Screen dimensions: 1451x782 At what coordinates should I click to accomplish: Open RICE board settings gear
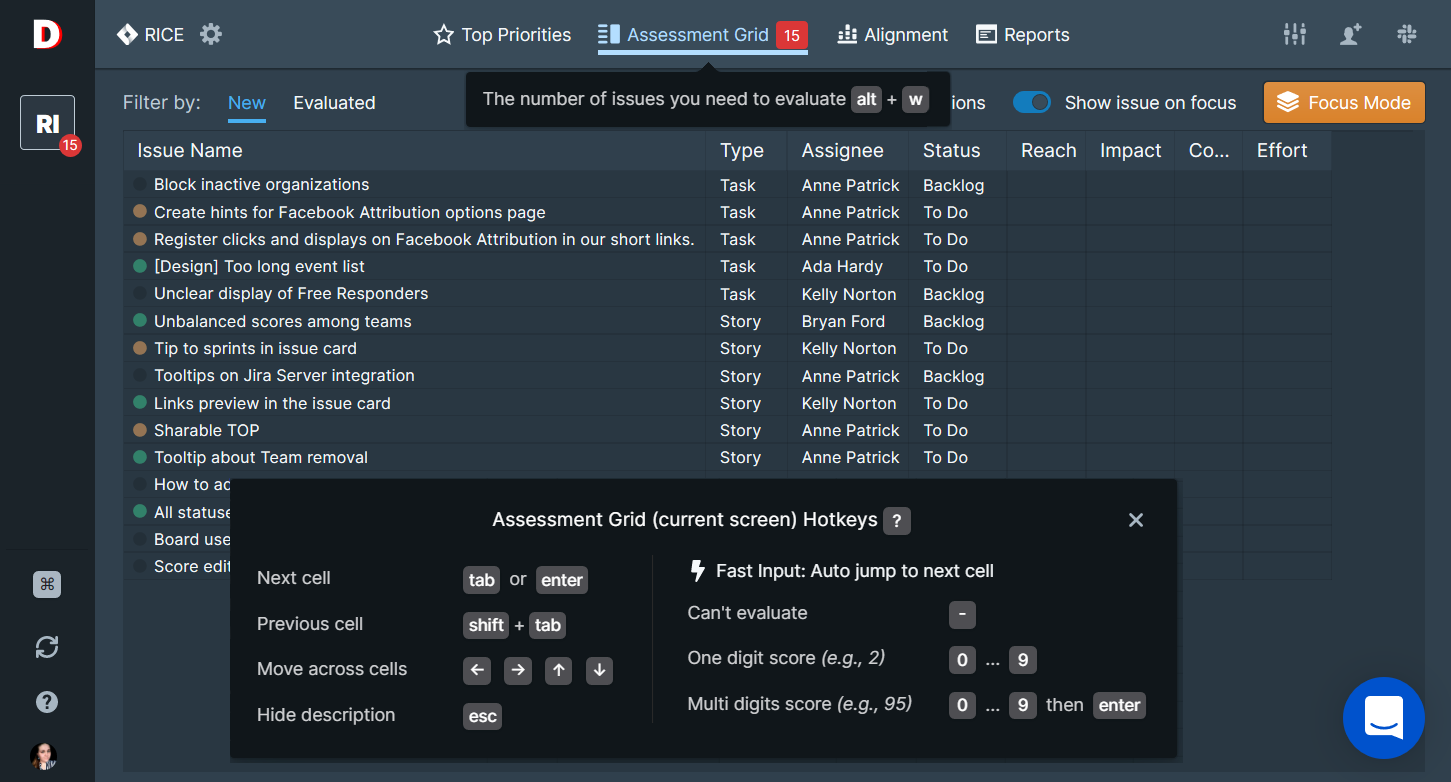210,35
